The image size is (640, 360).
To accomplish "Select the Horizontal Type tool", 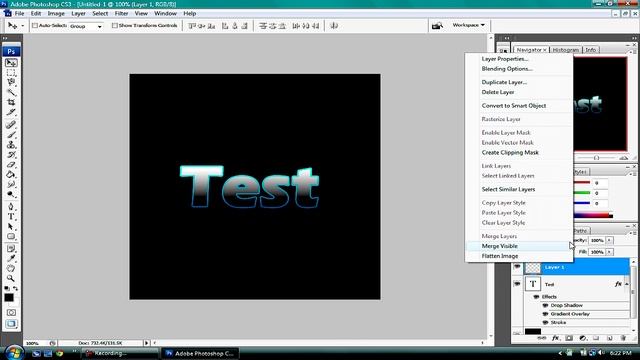I will 11,217.
